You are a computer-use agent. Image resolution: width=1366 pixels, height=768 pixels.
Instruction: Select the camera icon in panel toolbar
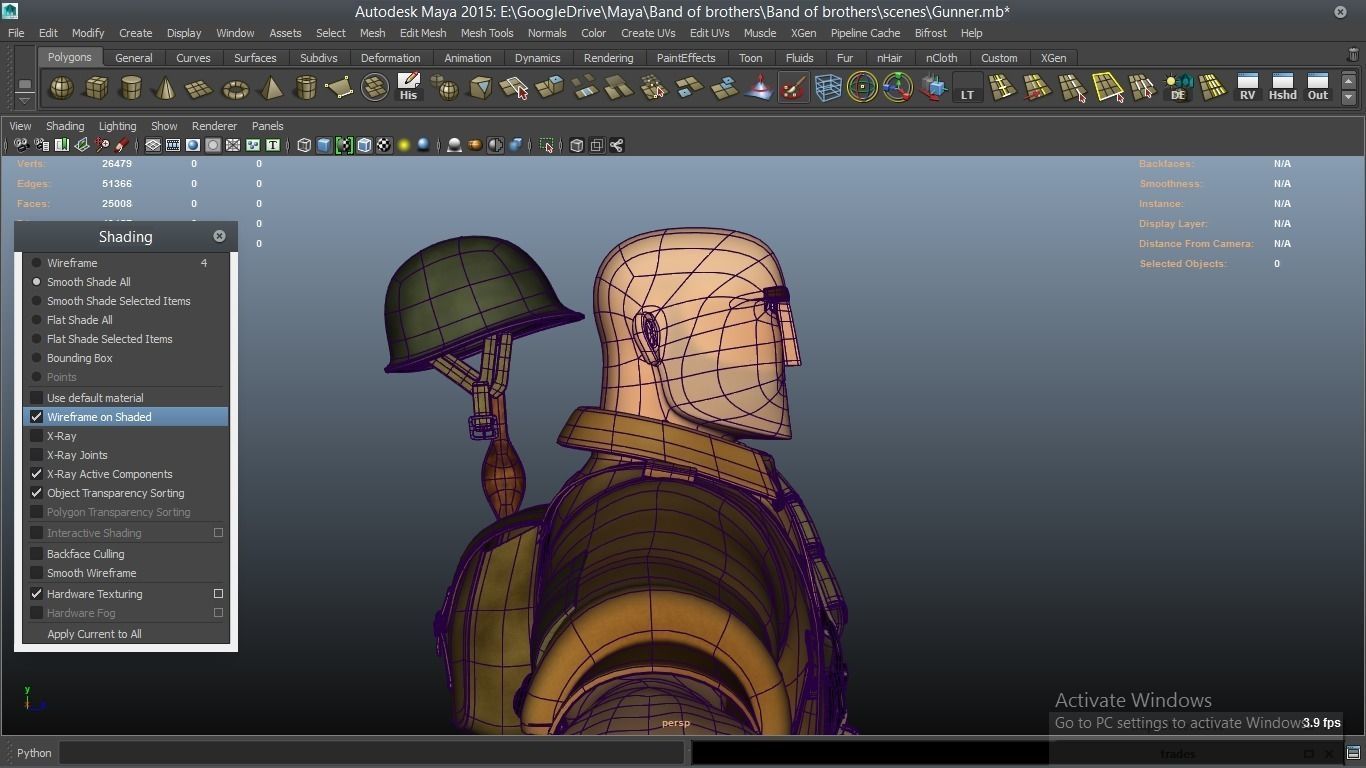pos(21,145)
